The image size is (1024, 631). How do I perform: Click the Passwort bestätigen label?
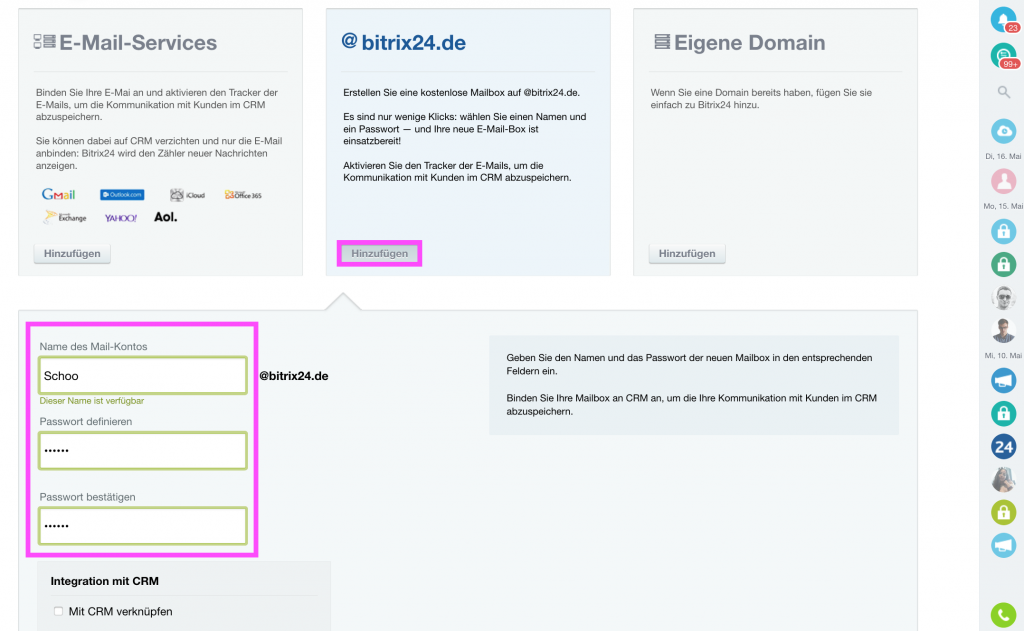(x=88, y=497)
